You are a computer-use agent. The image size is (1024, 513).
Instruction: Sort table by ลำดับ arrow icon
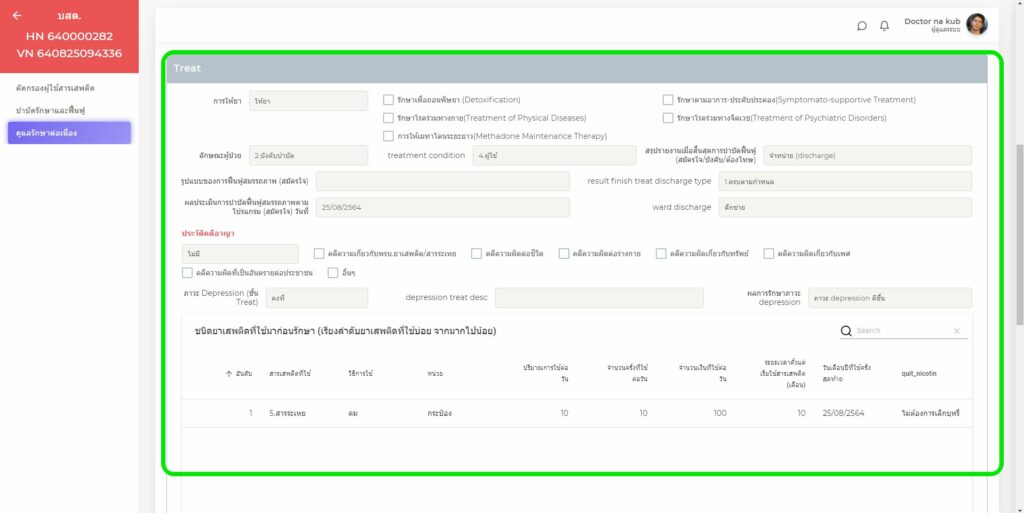(228, 373)
